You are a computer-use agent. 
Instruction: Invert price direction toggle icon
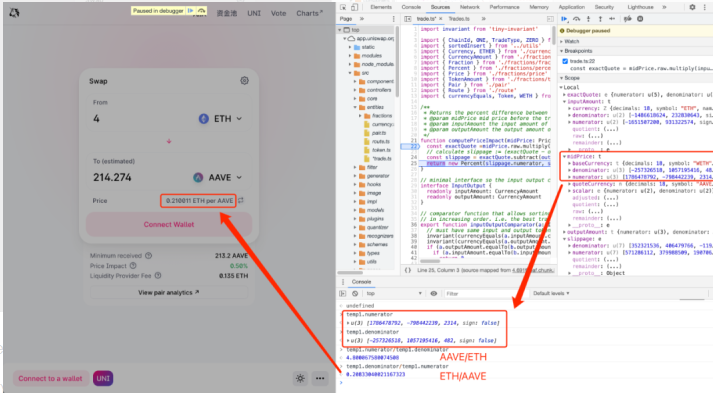click(x=241, y=200)
